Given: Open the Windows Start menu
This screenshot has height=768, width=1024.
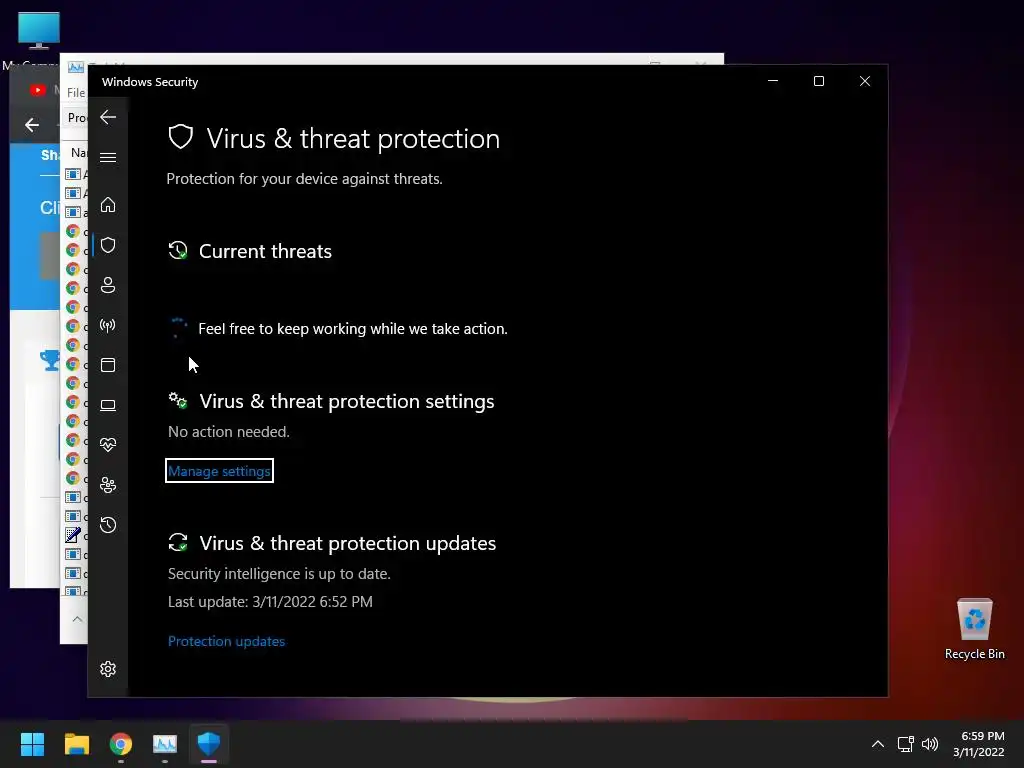Looking at the screenshot, I should tap(32, 744).
